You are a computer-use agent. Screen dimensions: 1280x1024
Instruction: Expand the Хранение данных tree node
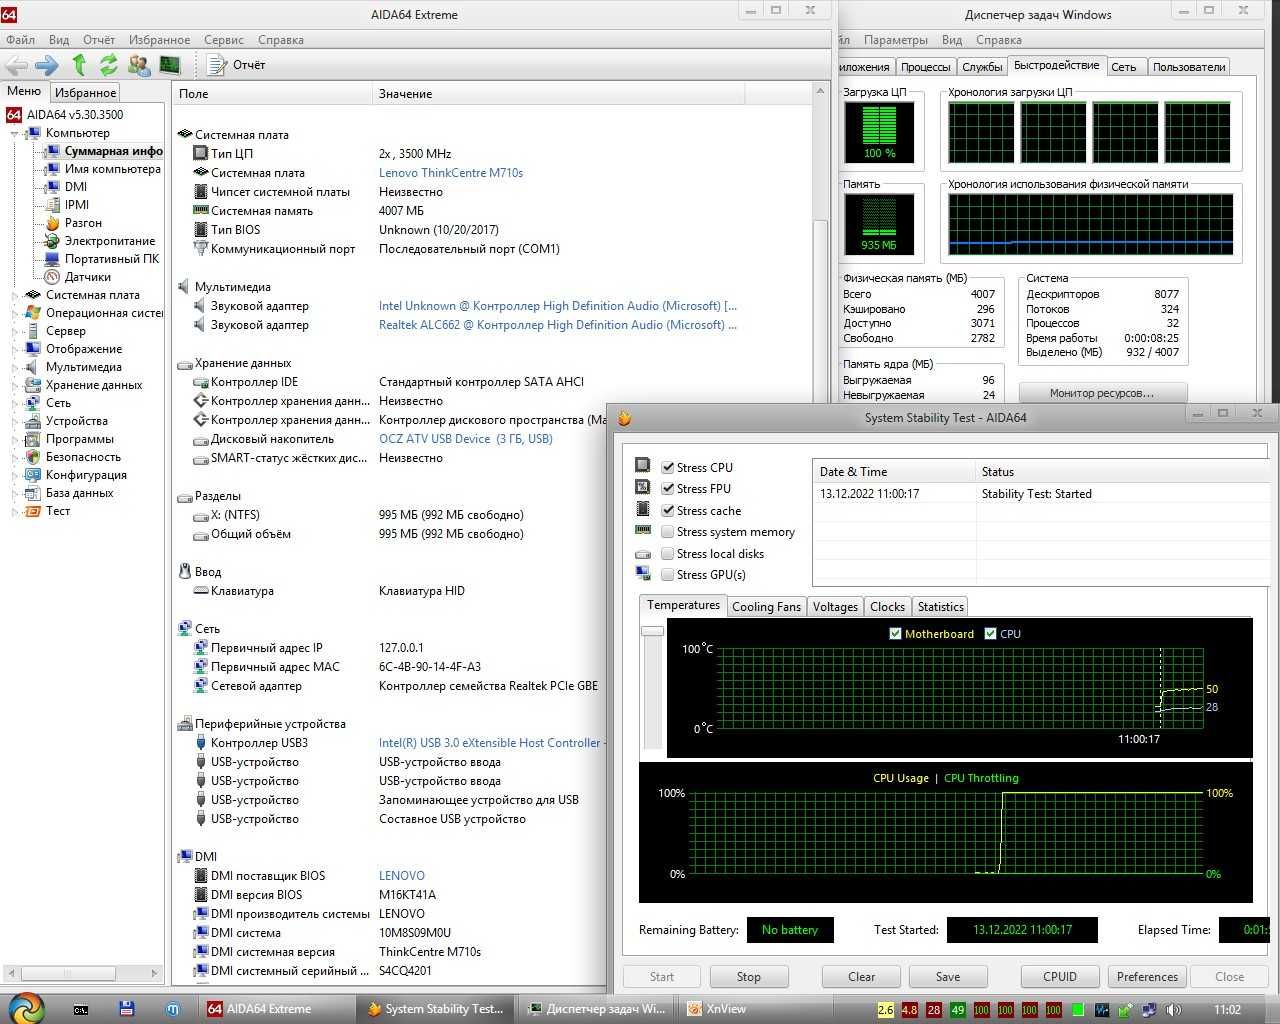click(x=15, y=385)
